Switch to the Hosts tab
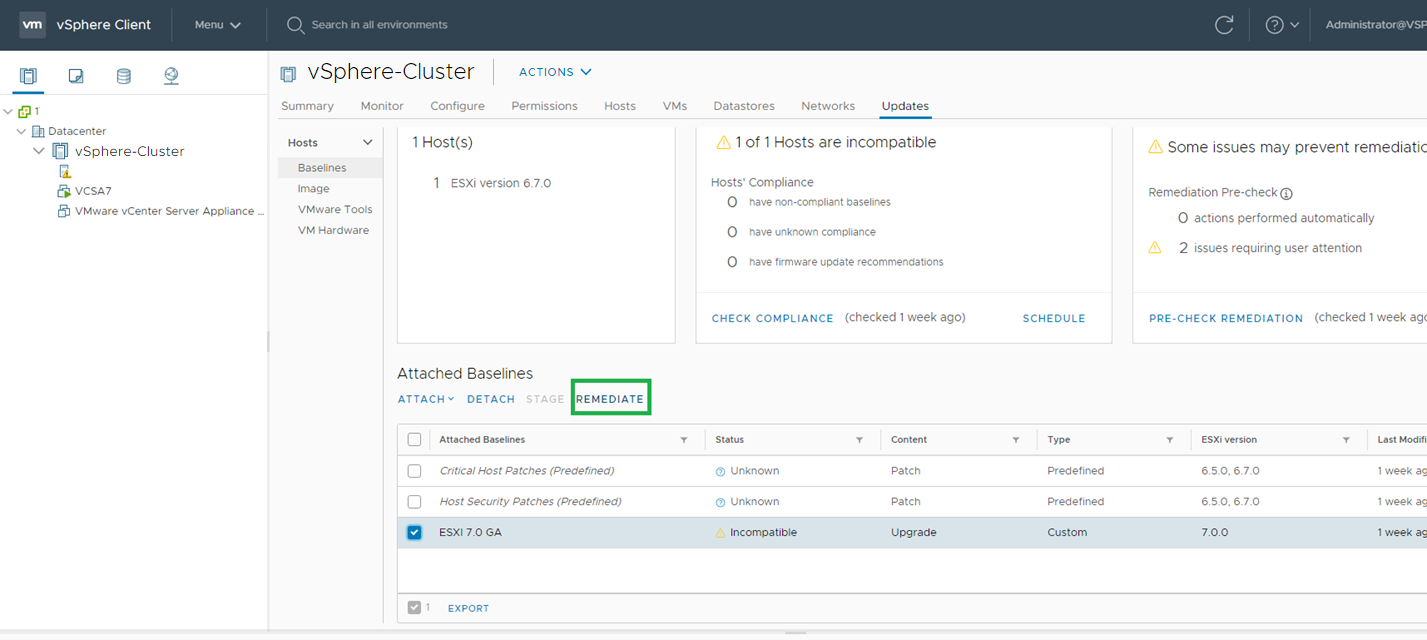 tap(620, 106)
